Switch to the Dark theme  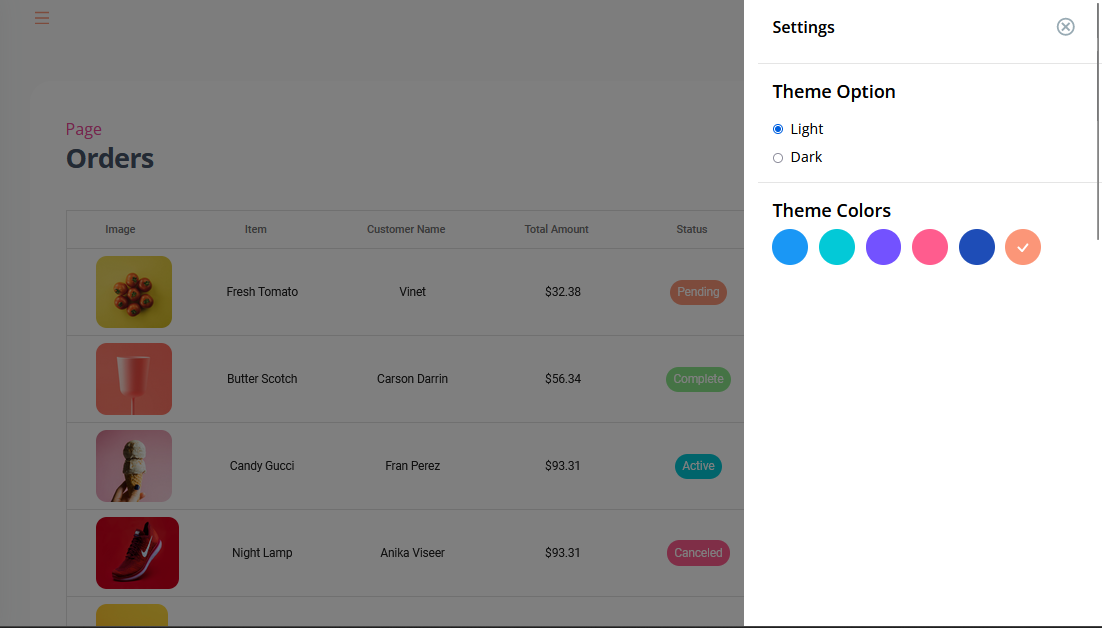[x=778, y=157]
